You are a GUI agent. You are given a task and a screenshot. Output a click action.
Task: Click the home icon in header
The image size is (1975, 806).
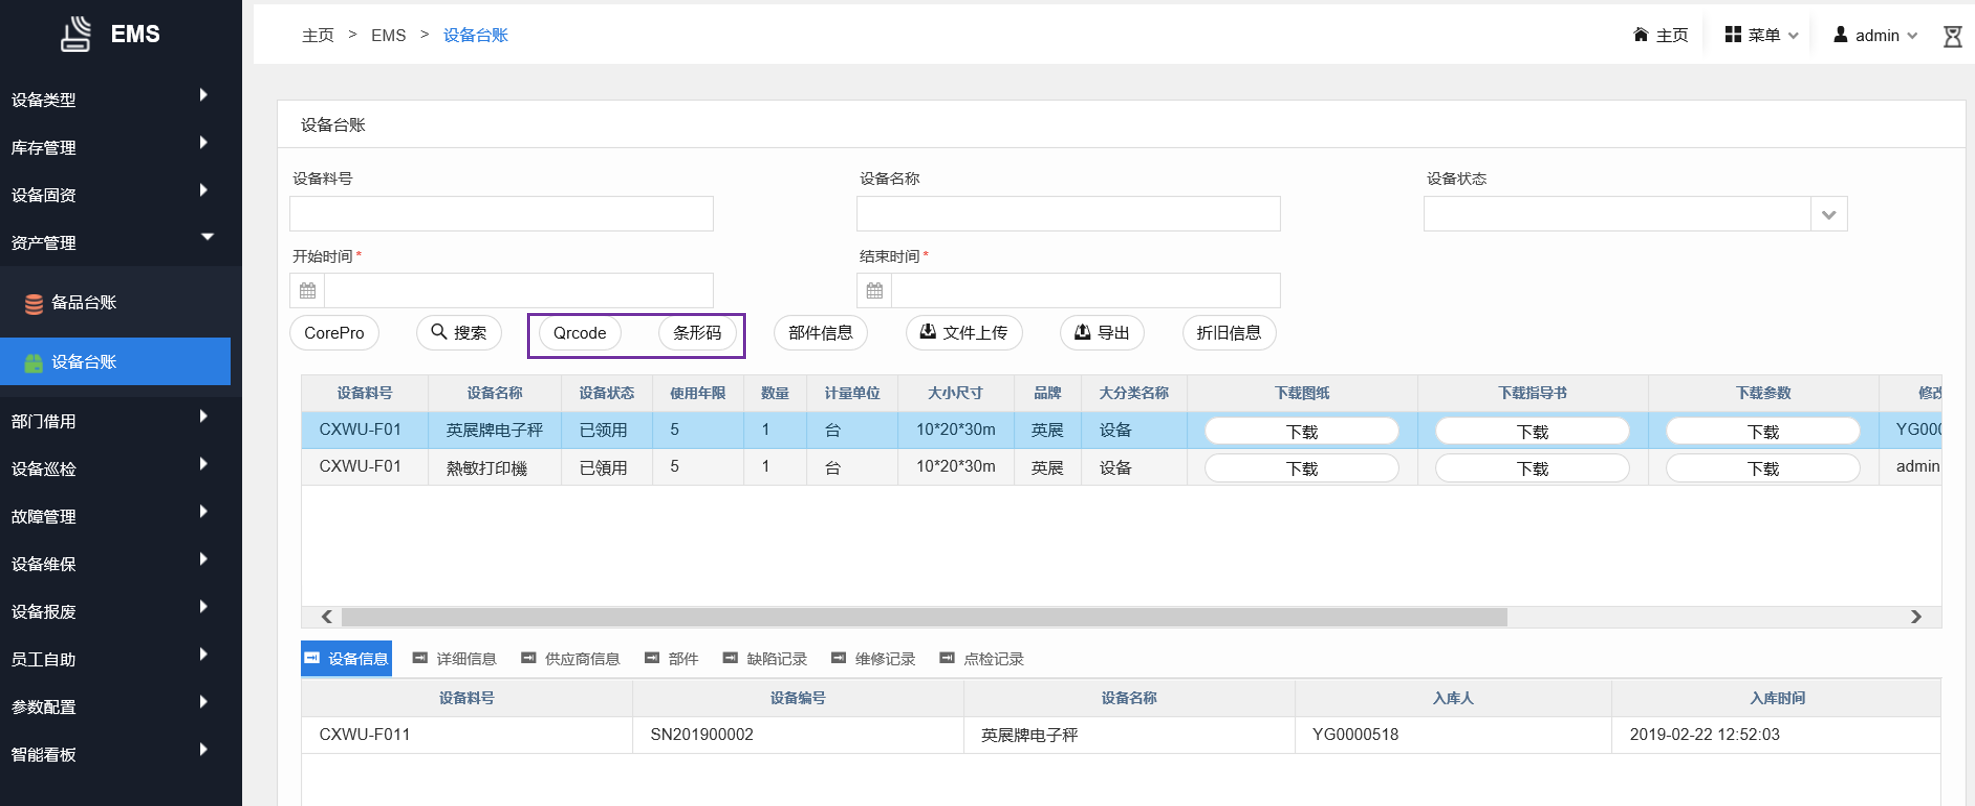tap(1640, 35)
